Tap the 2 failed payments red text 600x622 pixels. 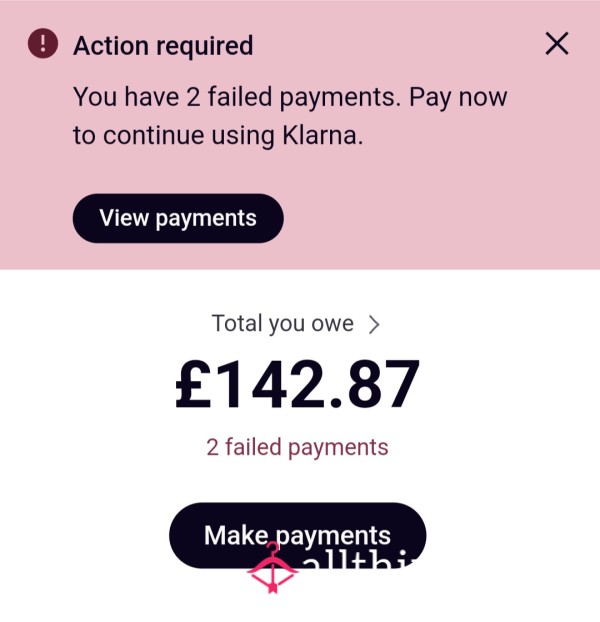click(297, 447)
